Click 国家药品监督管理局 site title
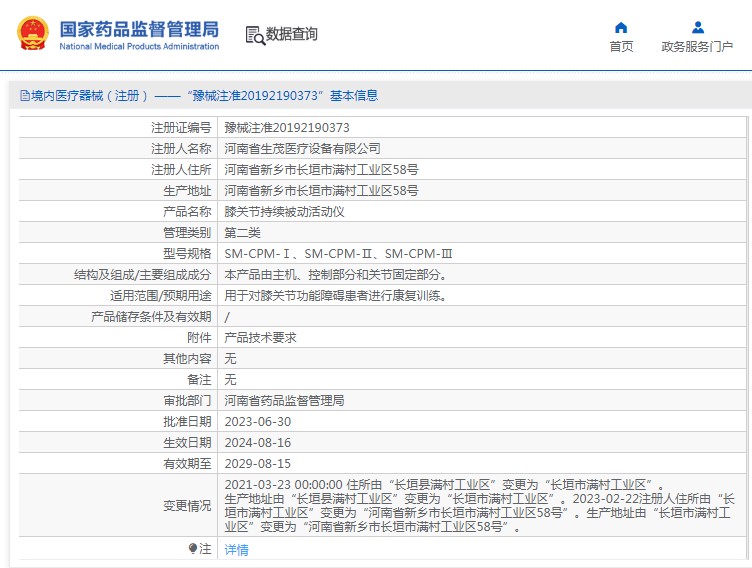This screenshot has width=752, height=568. click(139, 29)
